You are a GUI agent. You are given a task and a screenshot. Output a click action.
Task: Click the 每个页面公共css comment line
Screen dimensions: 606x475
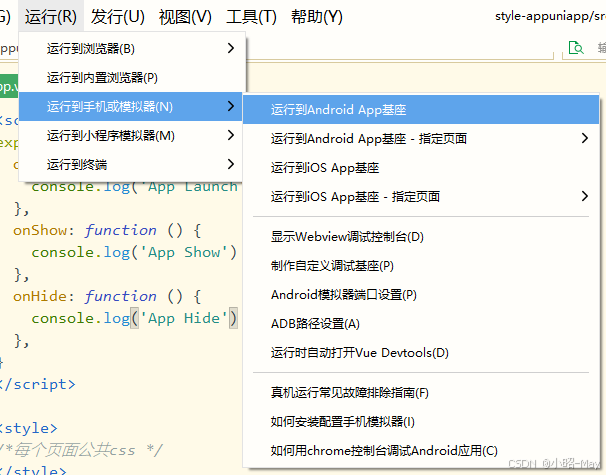[82, 450]
